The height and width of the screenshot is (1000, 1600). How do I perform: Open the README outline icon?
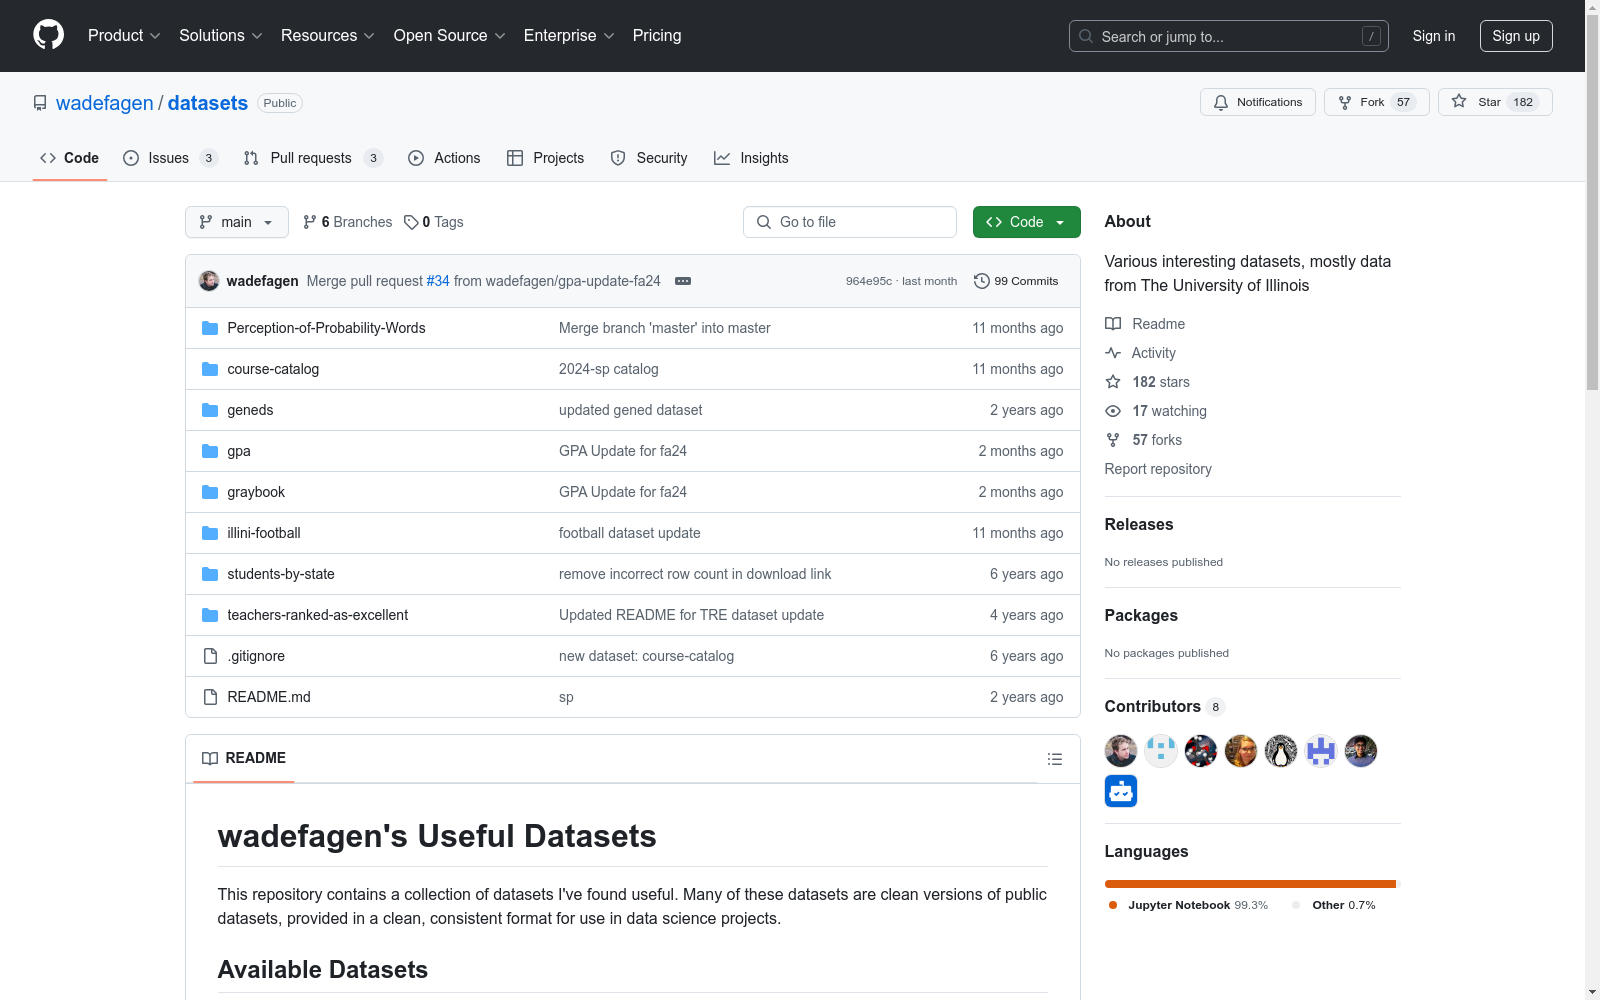[1054, 759]
